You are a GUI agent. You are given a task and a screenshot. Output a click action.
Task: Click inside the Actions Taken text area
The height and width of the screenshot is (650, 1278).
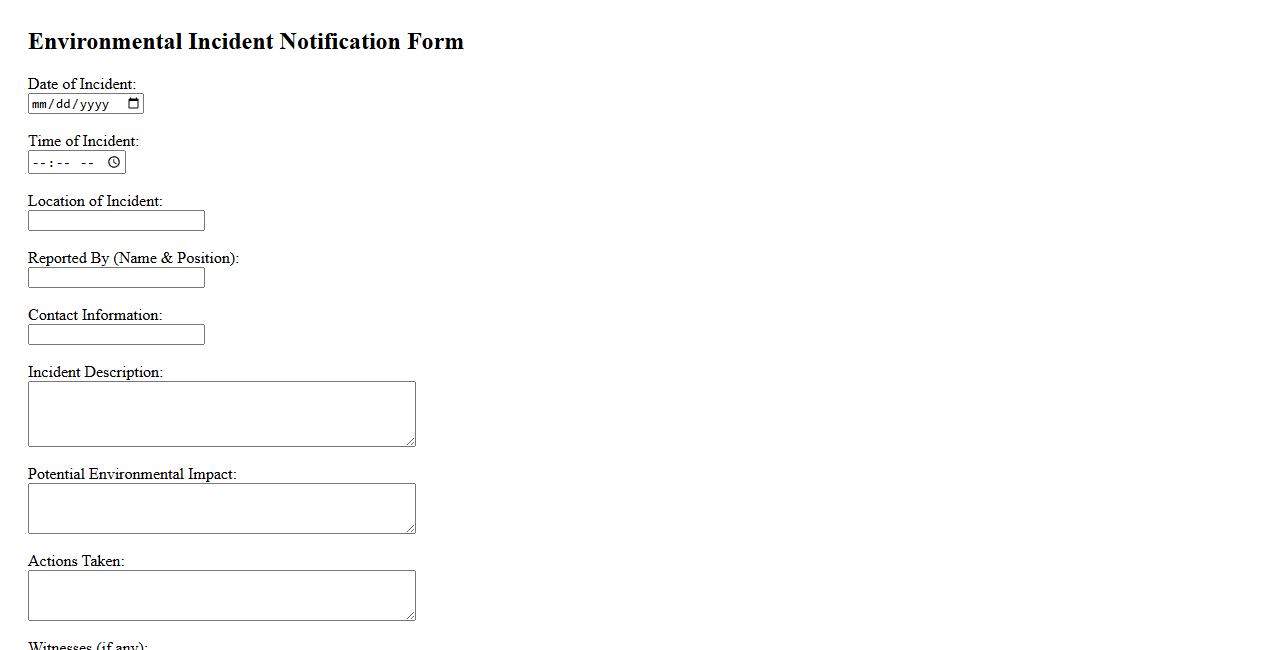(221, 595)
